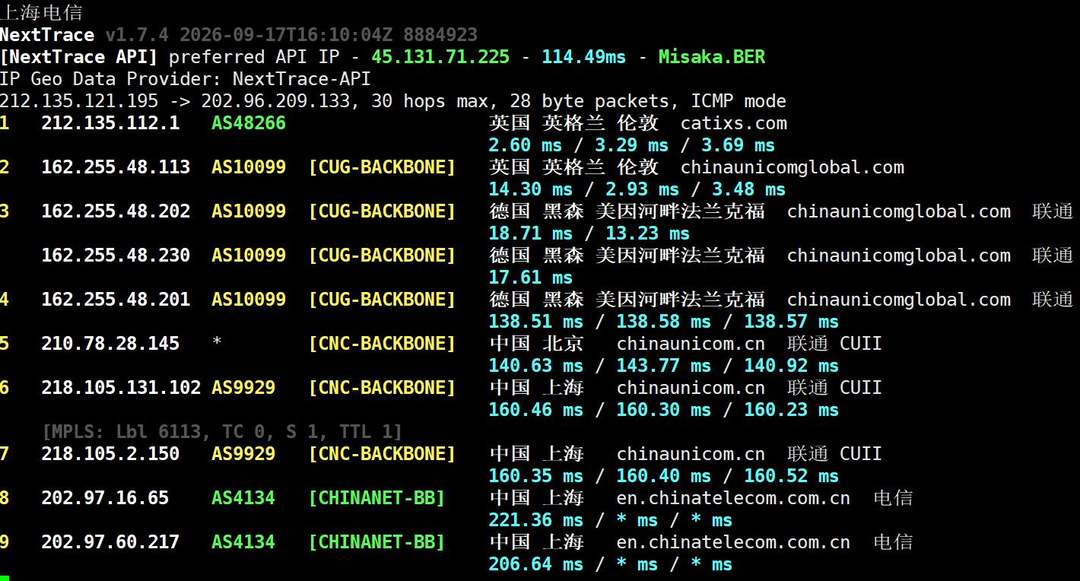Screen dimensions: 1080x581
Task: Click IP 162.255.48.230 in hop 3
Action: click(116, 255)
